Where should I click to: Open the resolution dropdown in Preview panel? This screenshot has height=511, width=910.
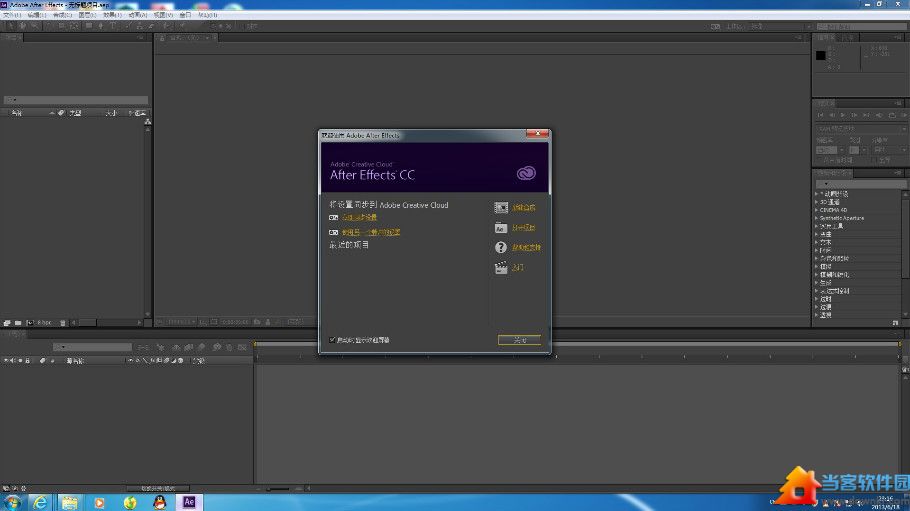889,149
